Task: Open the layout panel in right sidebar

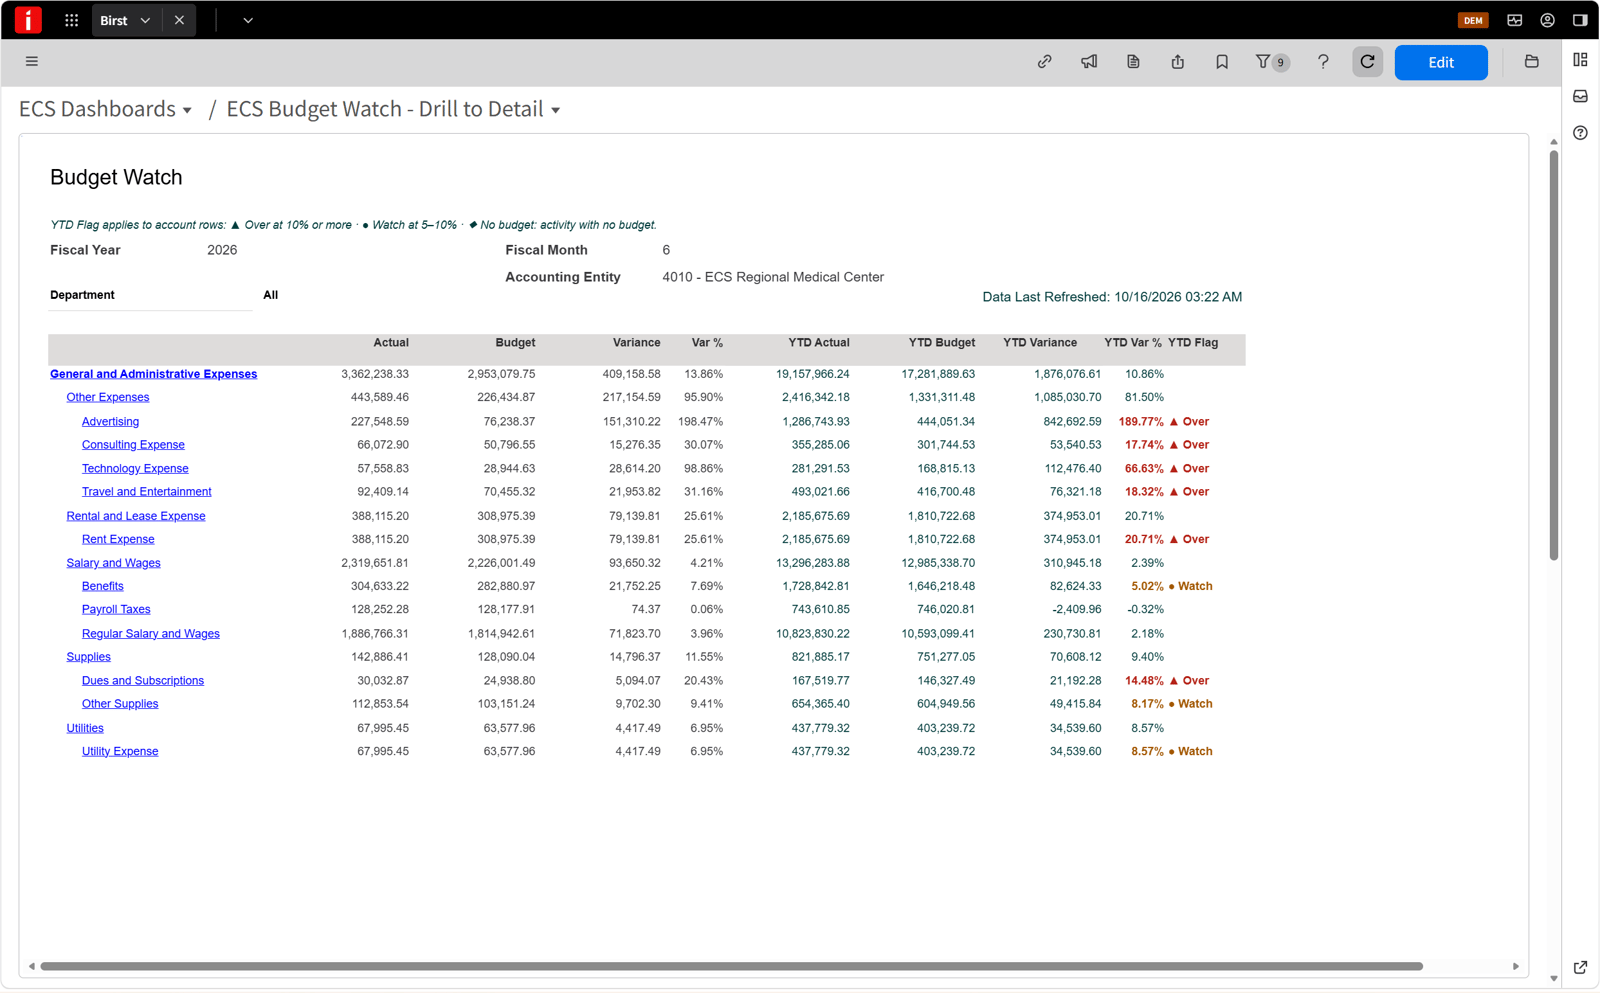Action: click(1580, 60)
